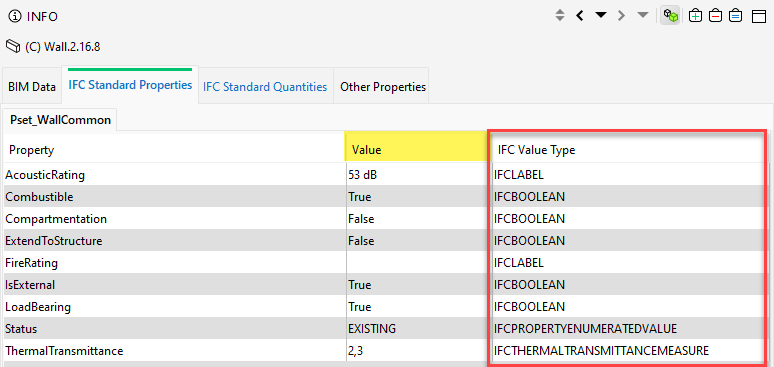Click the 53 dB value cell
The image size is (774, 367).
point(419,174)
